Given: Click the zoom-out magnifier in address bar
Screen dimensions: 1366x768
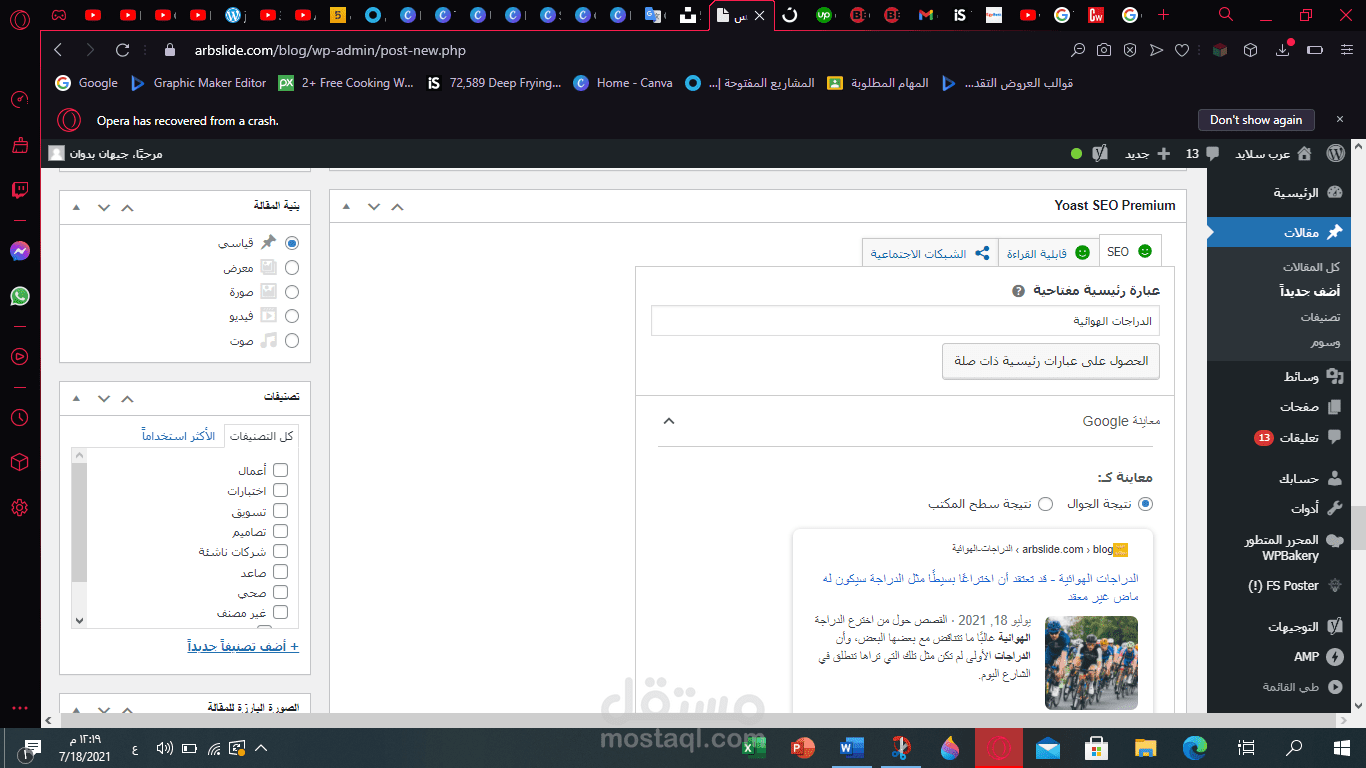Looking at the screenshot, I should pos(1078,50).
